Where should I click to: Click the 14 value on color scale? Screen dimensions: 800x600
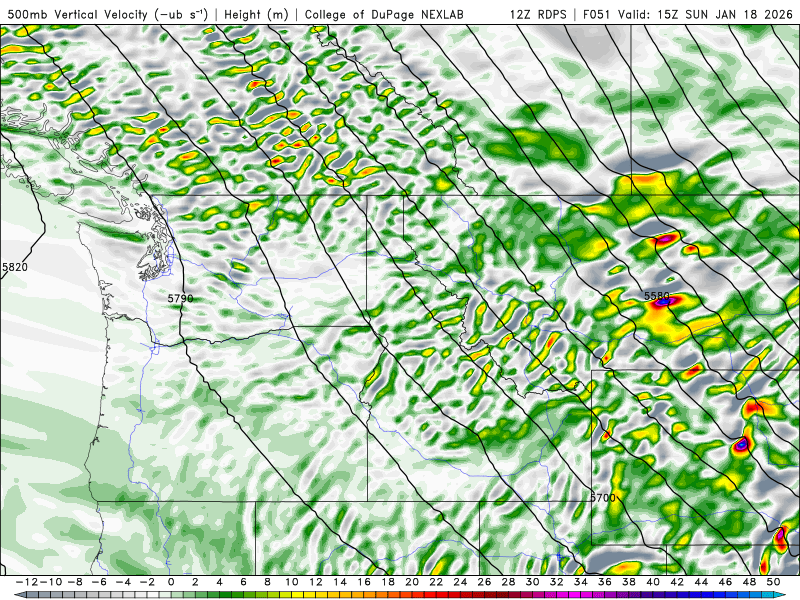tap(340, 582)
